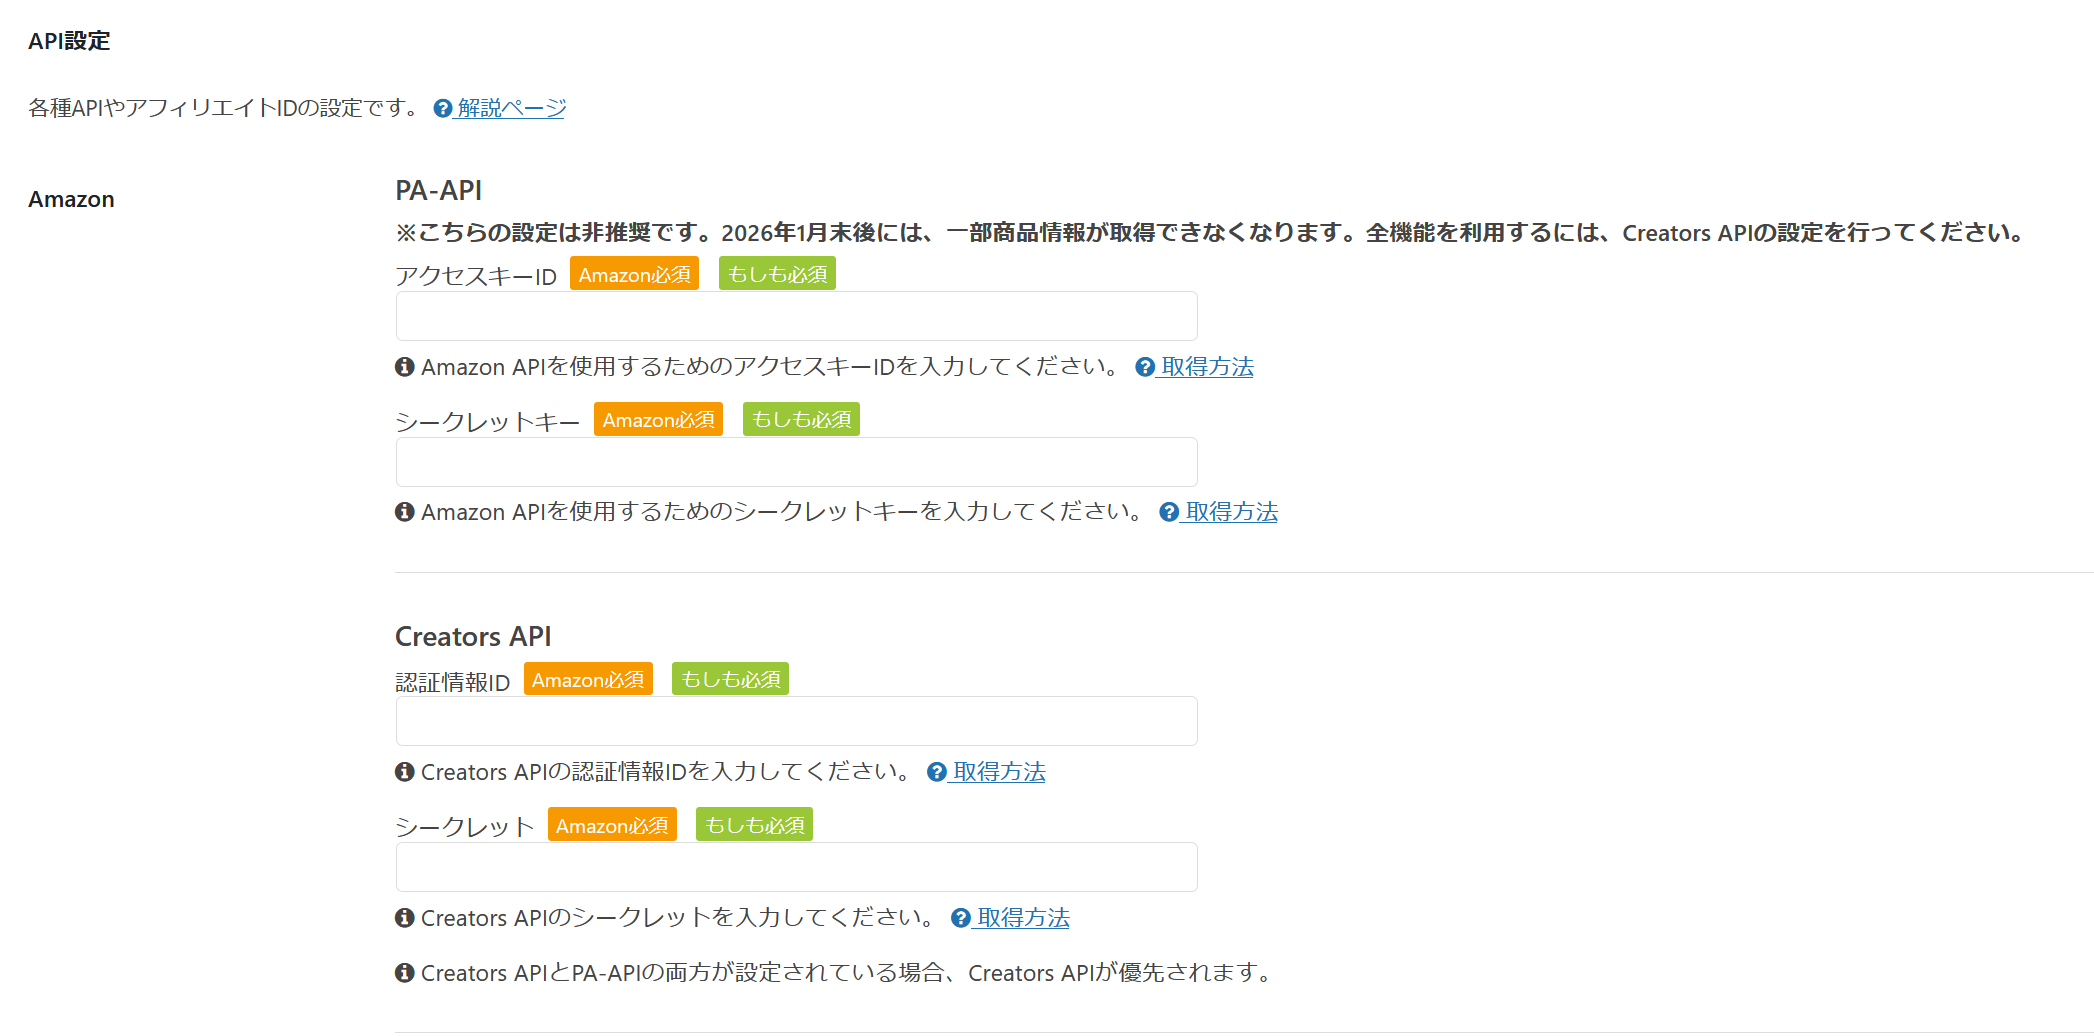The image size is (2094, 1036).
Task: Click もしも必須 badge next to Creators API シークレット
Action: 754,825
